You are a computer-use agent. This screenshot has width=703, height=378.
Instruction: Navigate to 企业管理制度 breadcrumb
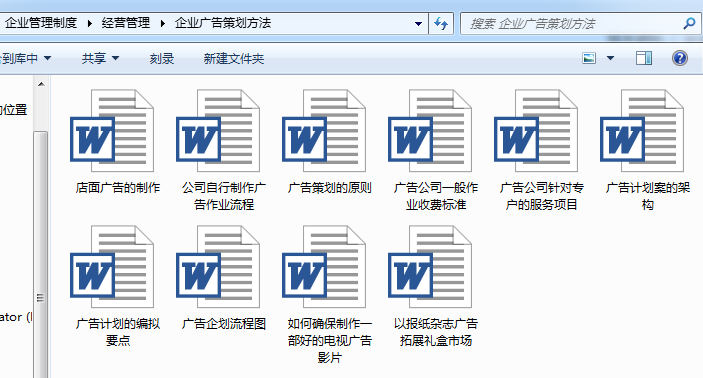41,23
